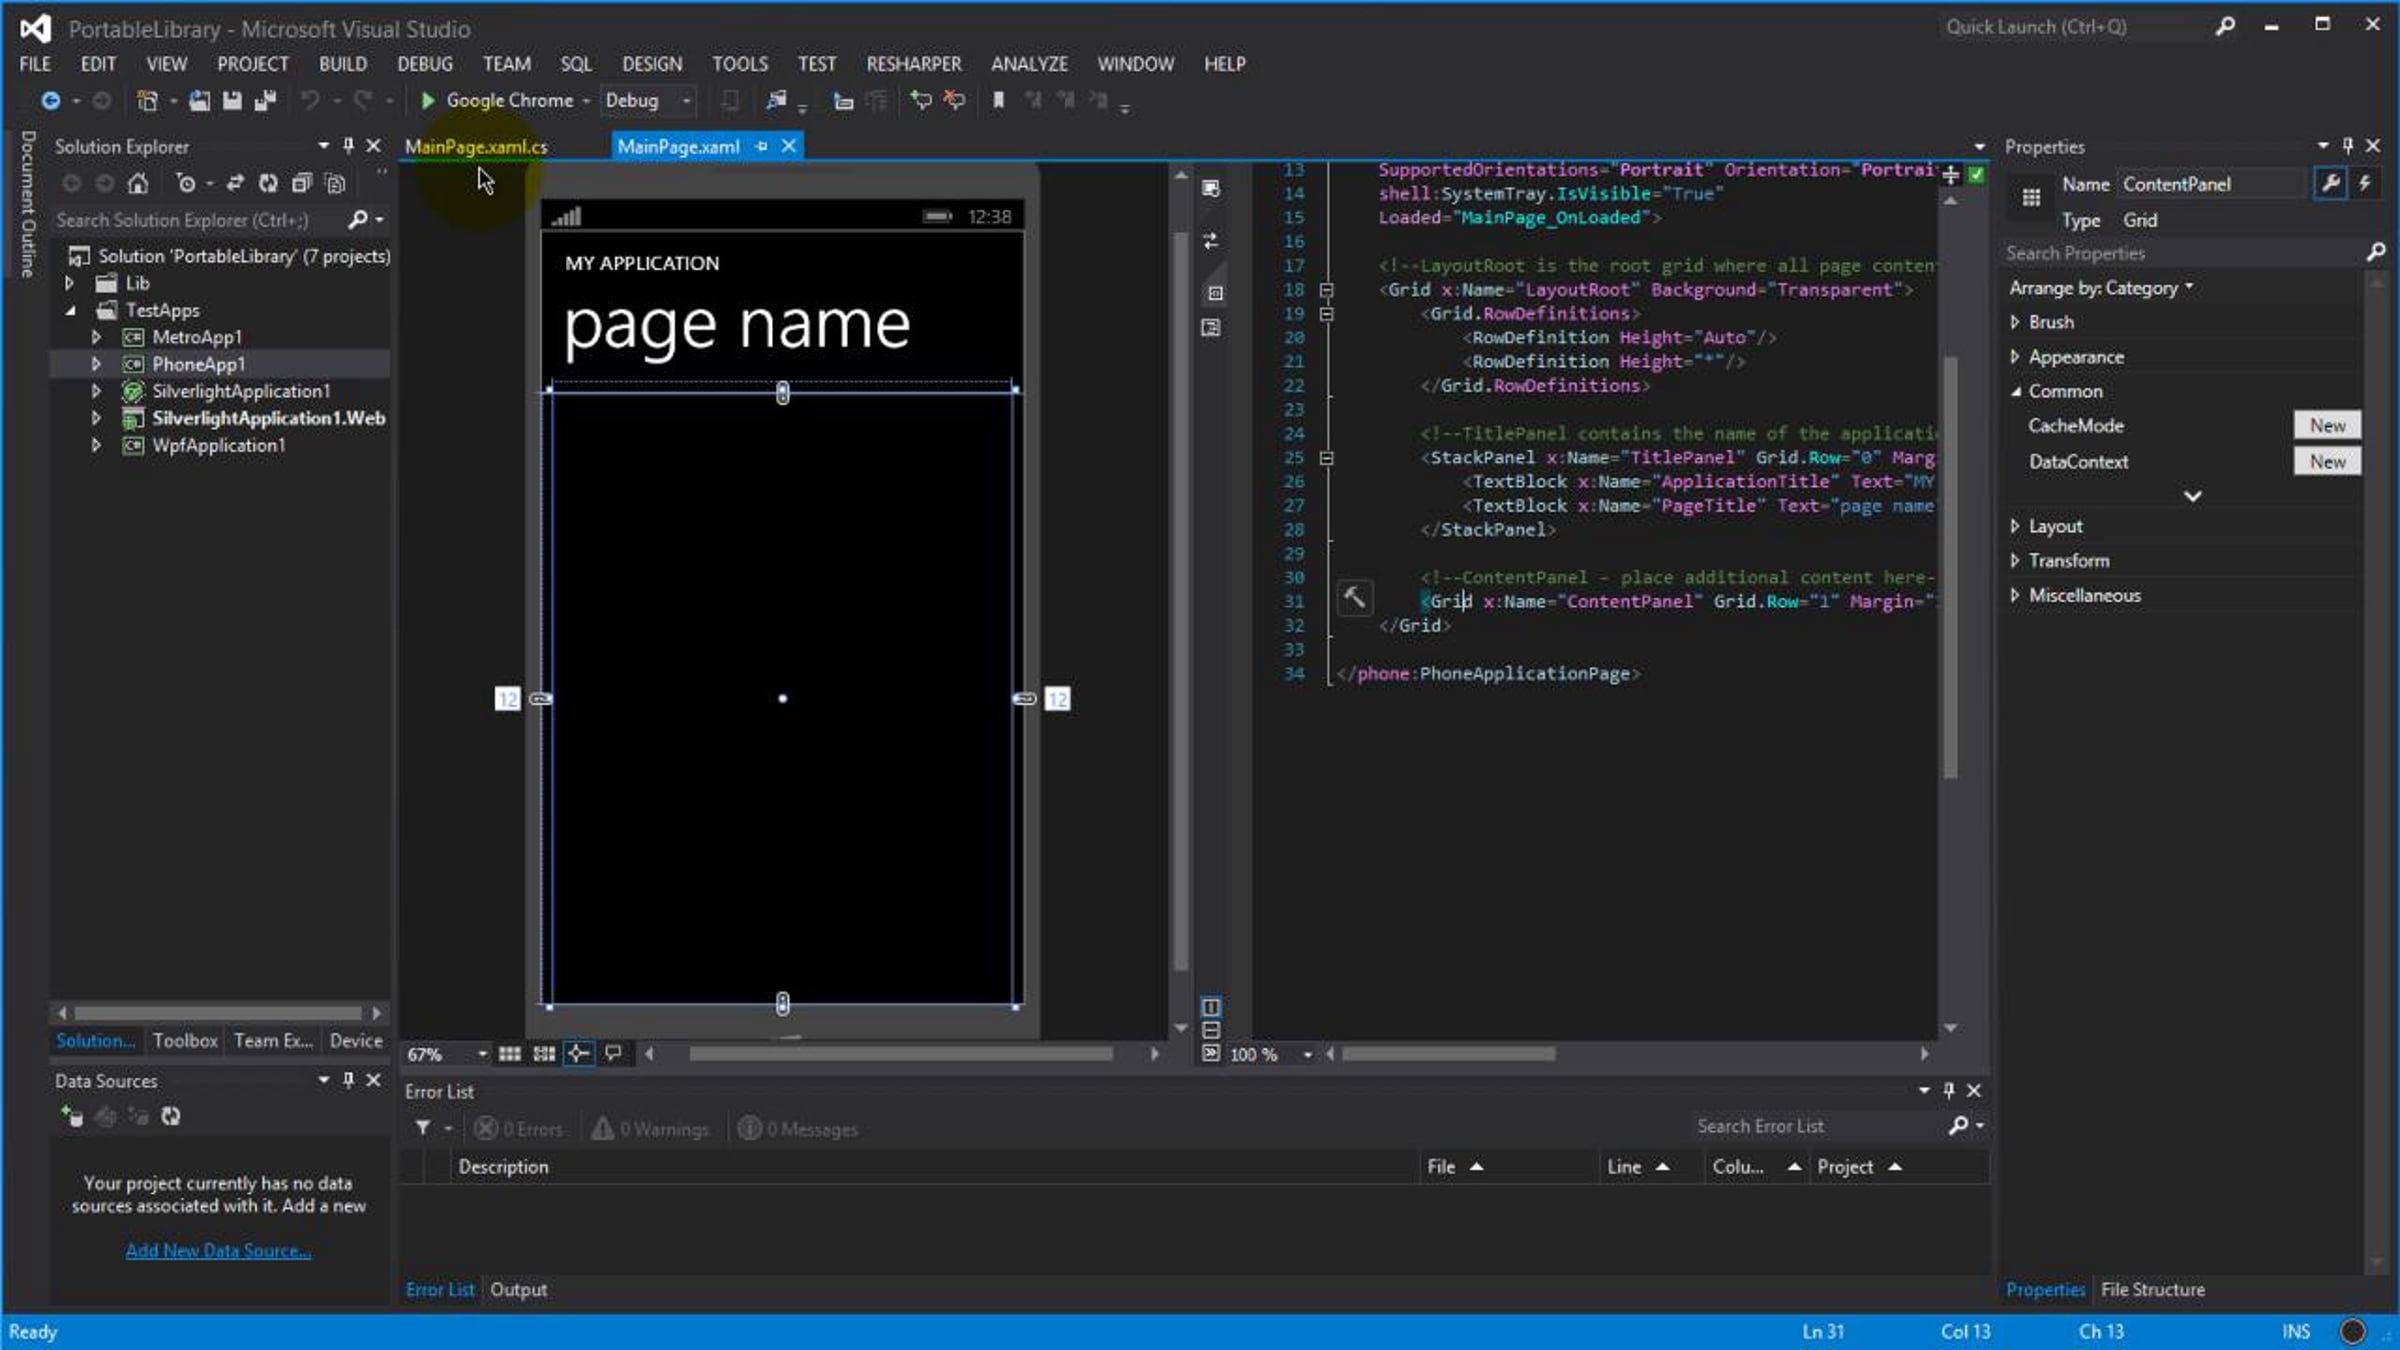Viewport: 2400px width, 1350px height.
Task: Click the Add New Data Source icon in Data Sources
Action: (x=71, y=1116)
